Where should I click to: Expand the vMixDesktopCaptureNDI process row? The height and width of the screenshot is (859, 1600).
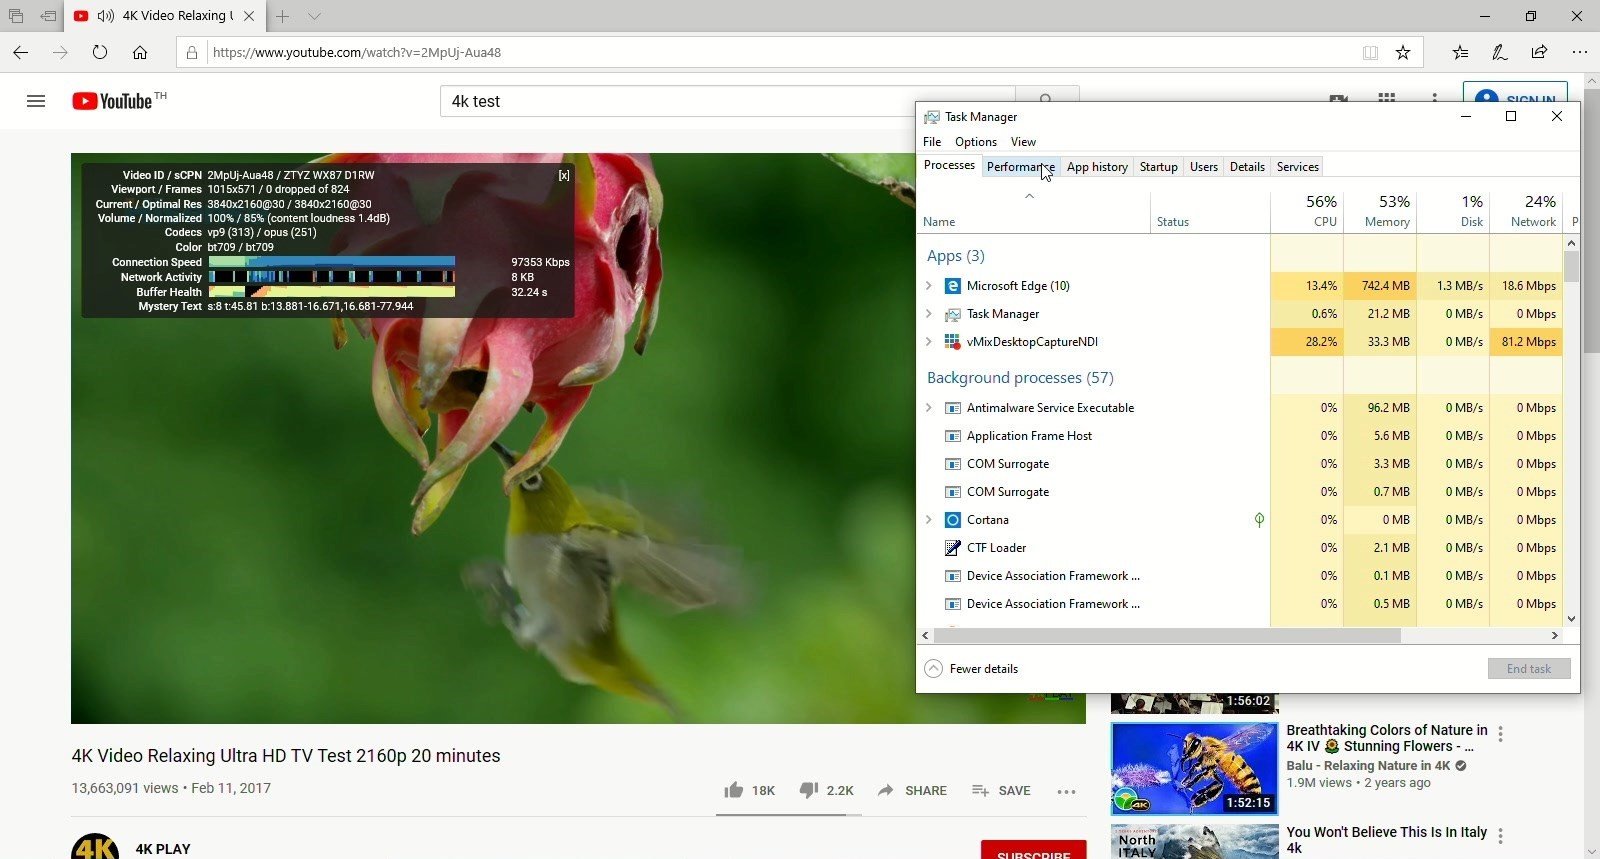point(929,342)
